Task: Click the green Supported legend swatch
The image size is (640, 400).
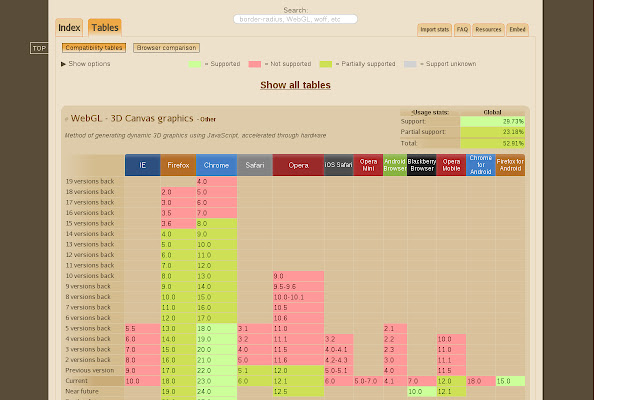Action: coord(195,64)
